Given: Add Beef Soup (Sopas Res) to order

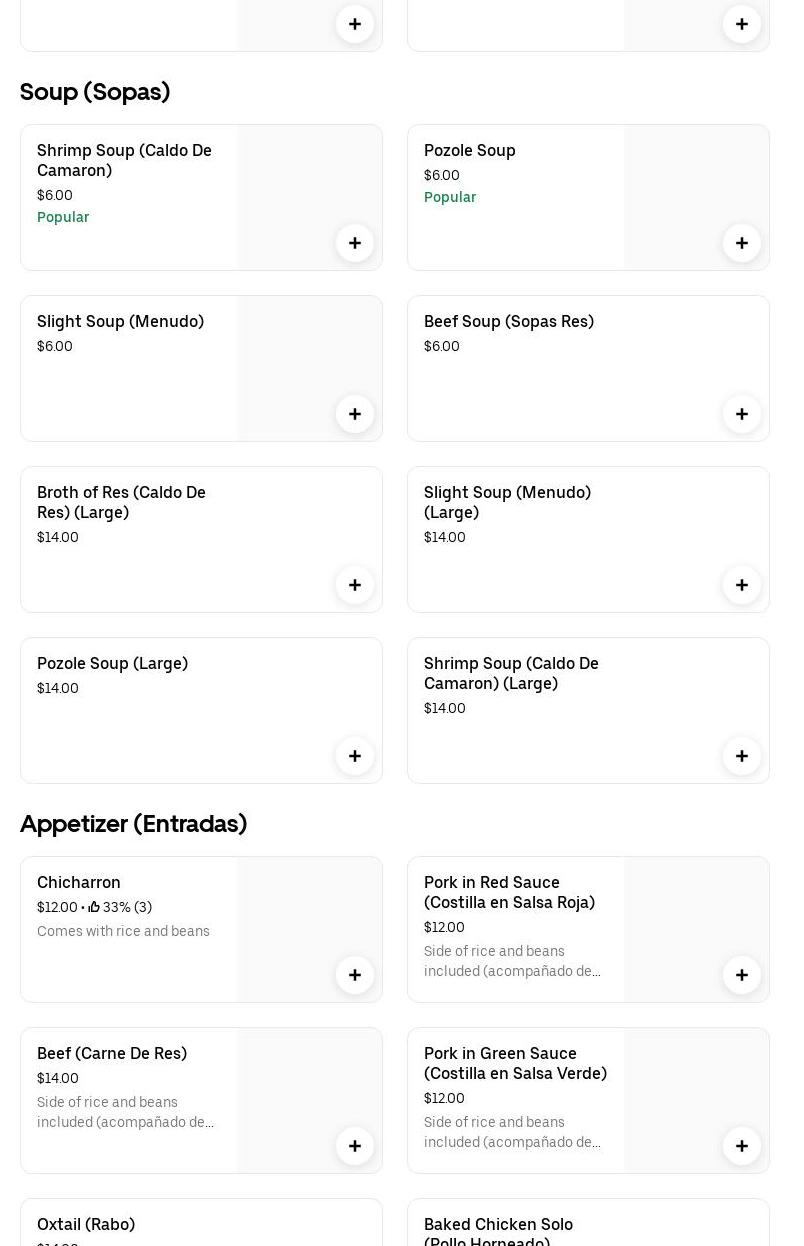Looking at the screenshot, I should click(x=742, y=414).
